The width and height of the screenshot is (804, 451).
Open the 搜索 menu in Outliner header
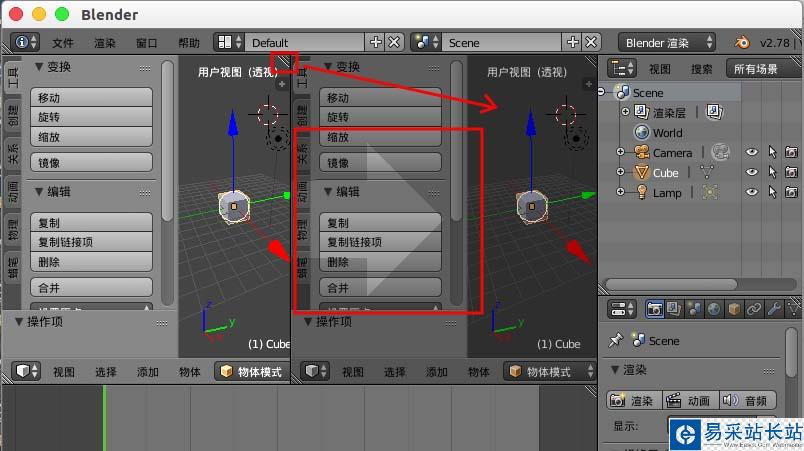(x=701, y=69)
